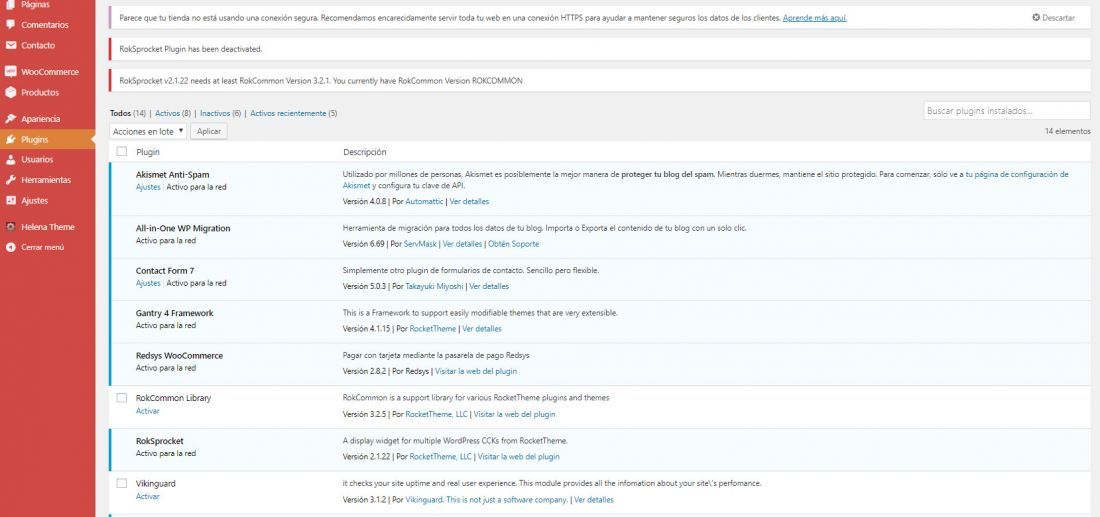View Ver detalles for Akismet

[x=469, y=201]
